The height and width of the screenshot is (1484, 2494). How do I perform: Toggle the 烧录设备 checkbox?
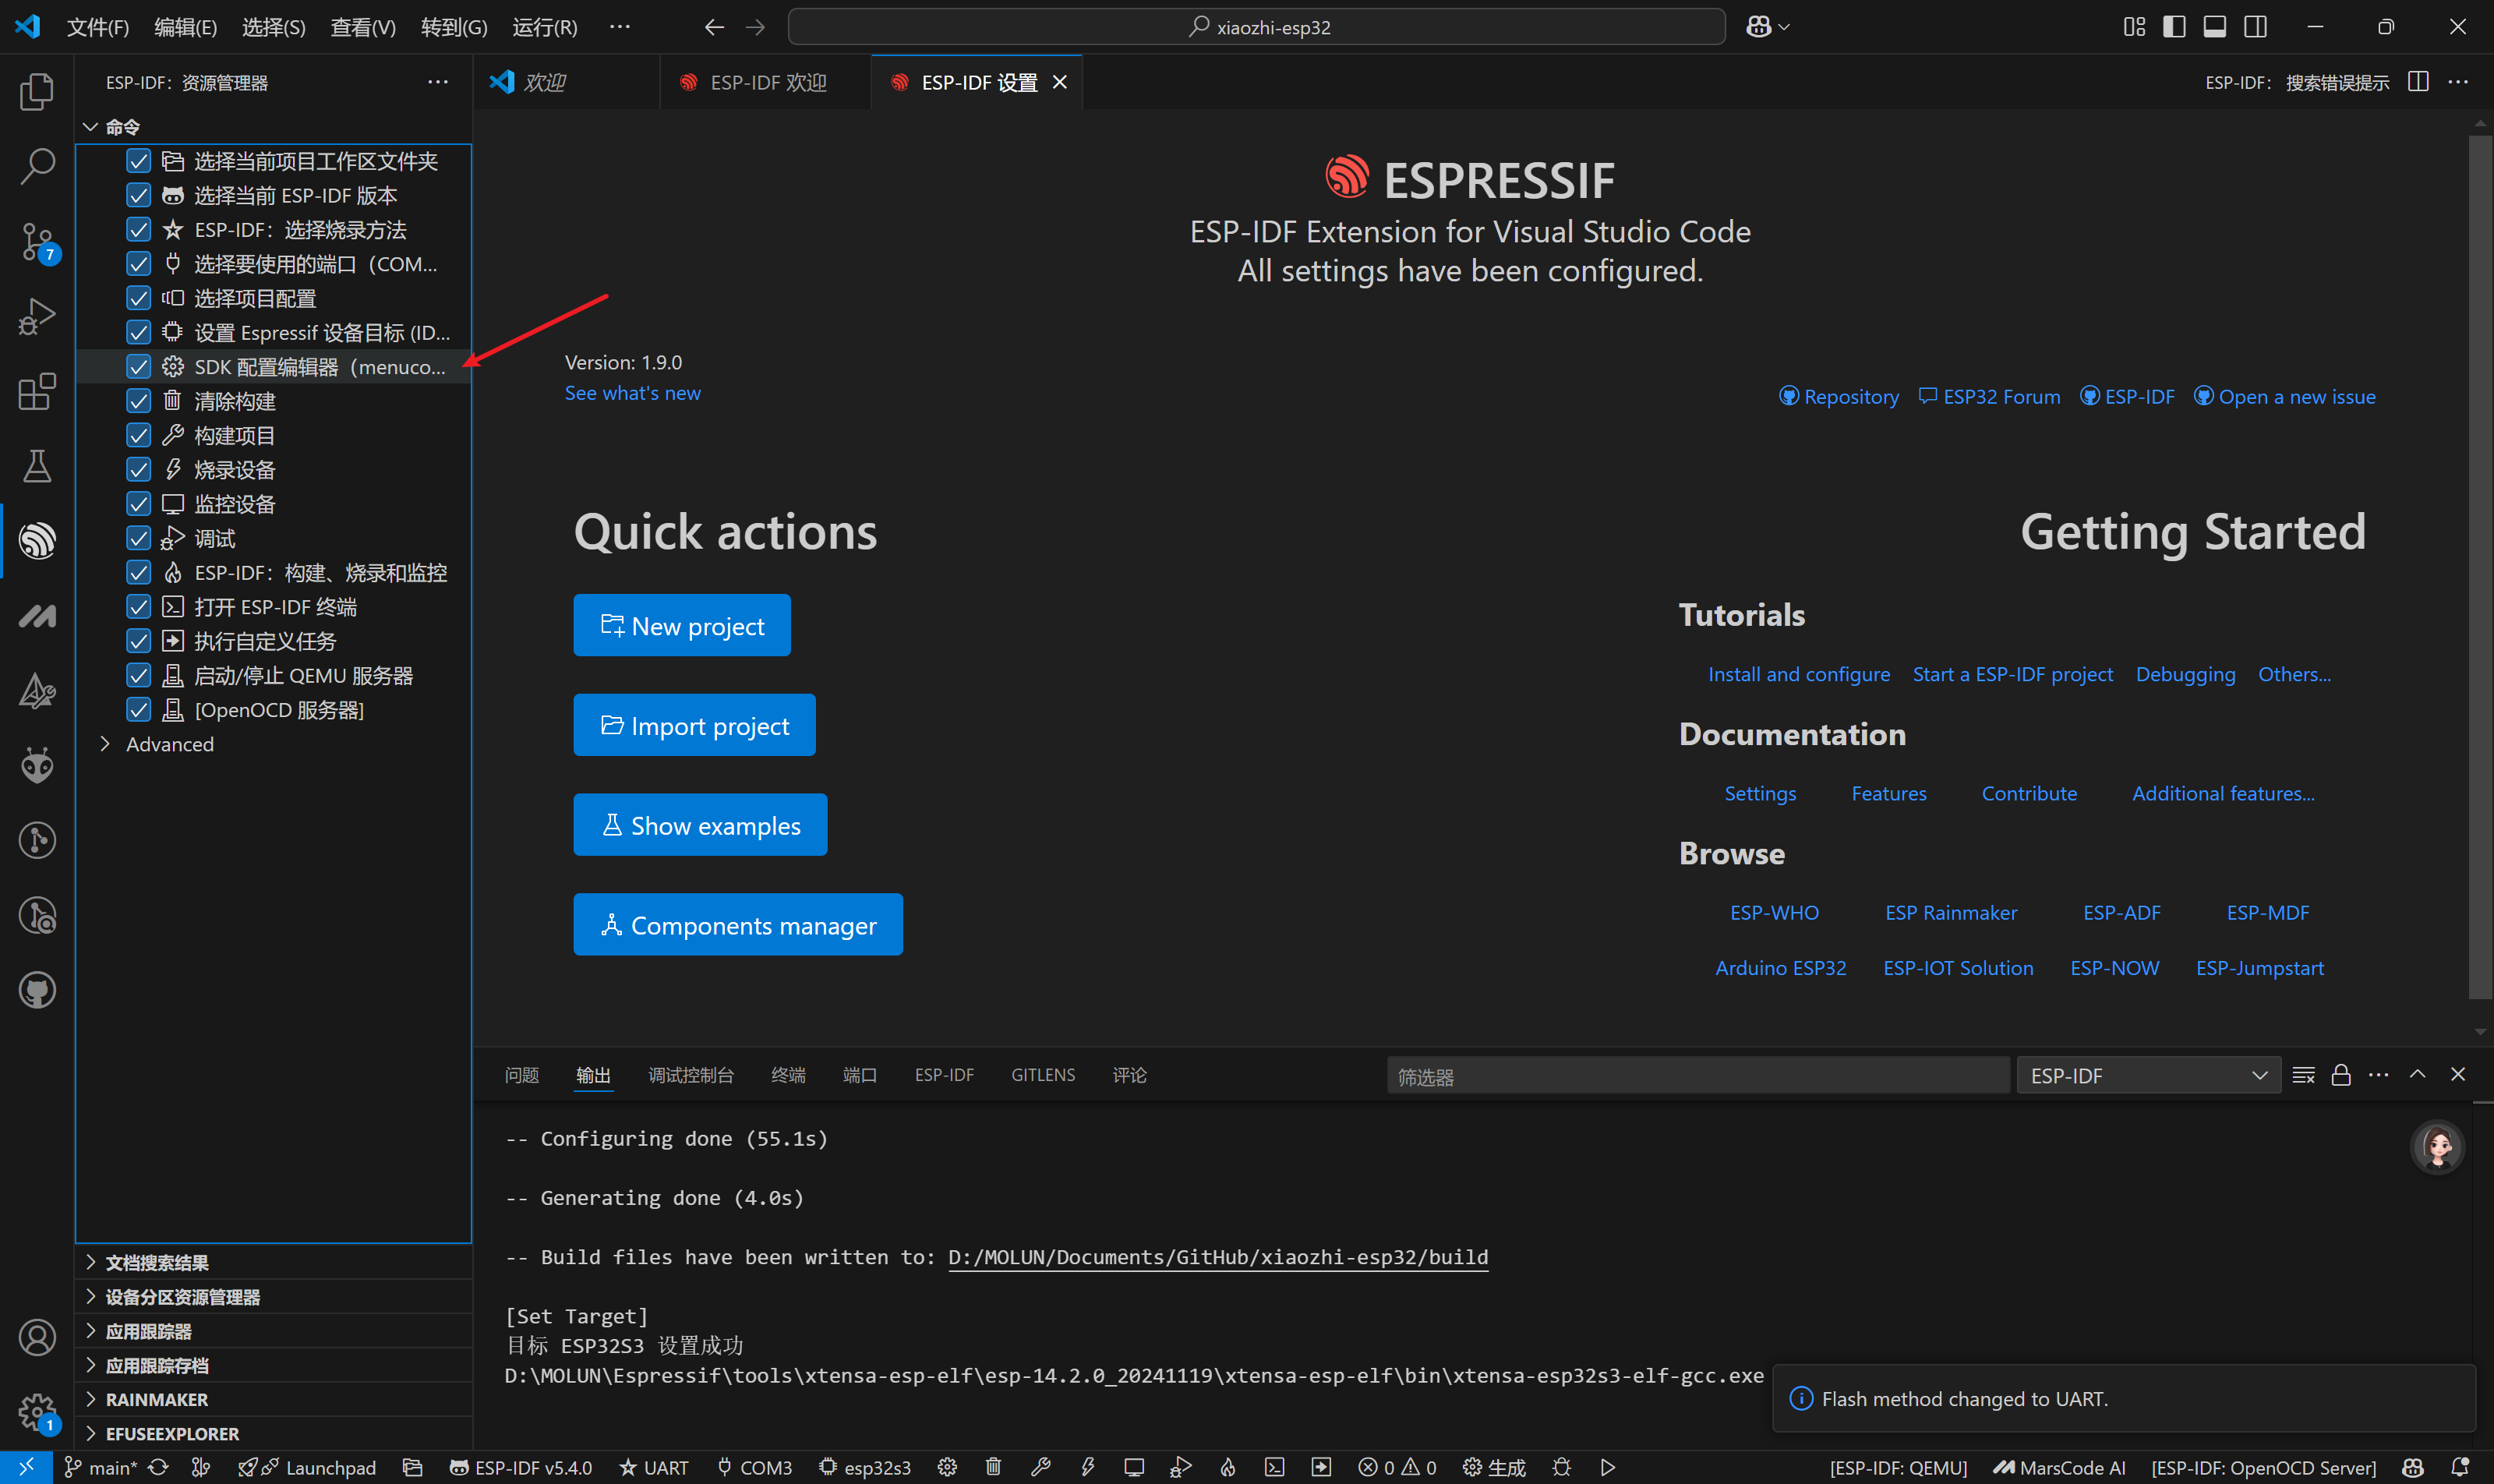139,470
